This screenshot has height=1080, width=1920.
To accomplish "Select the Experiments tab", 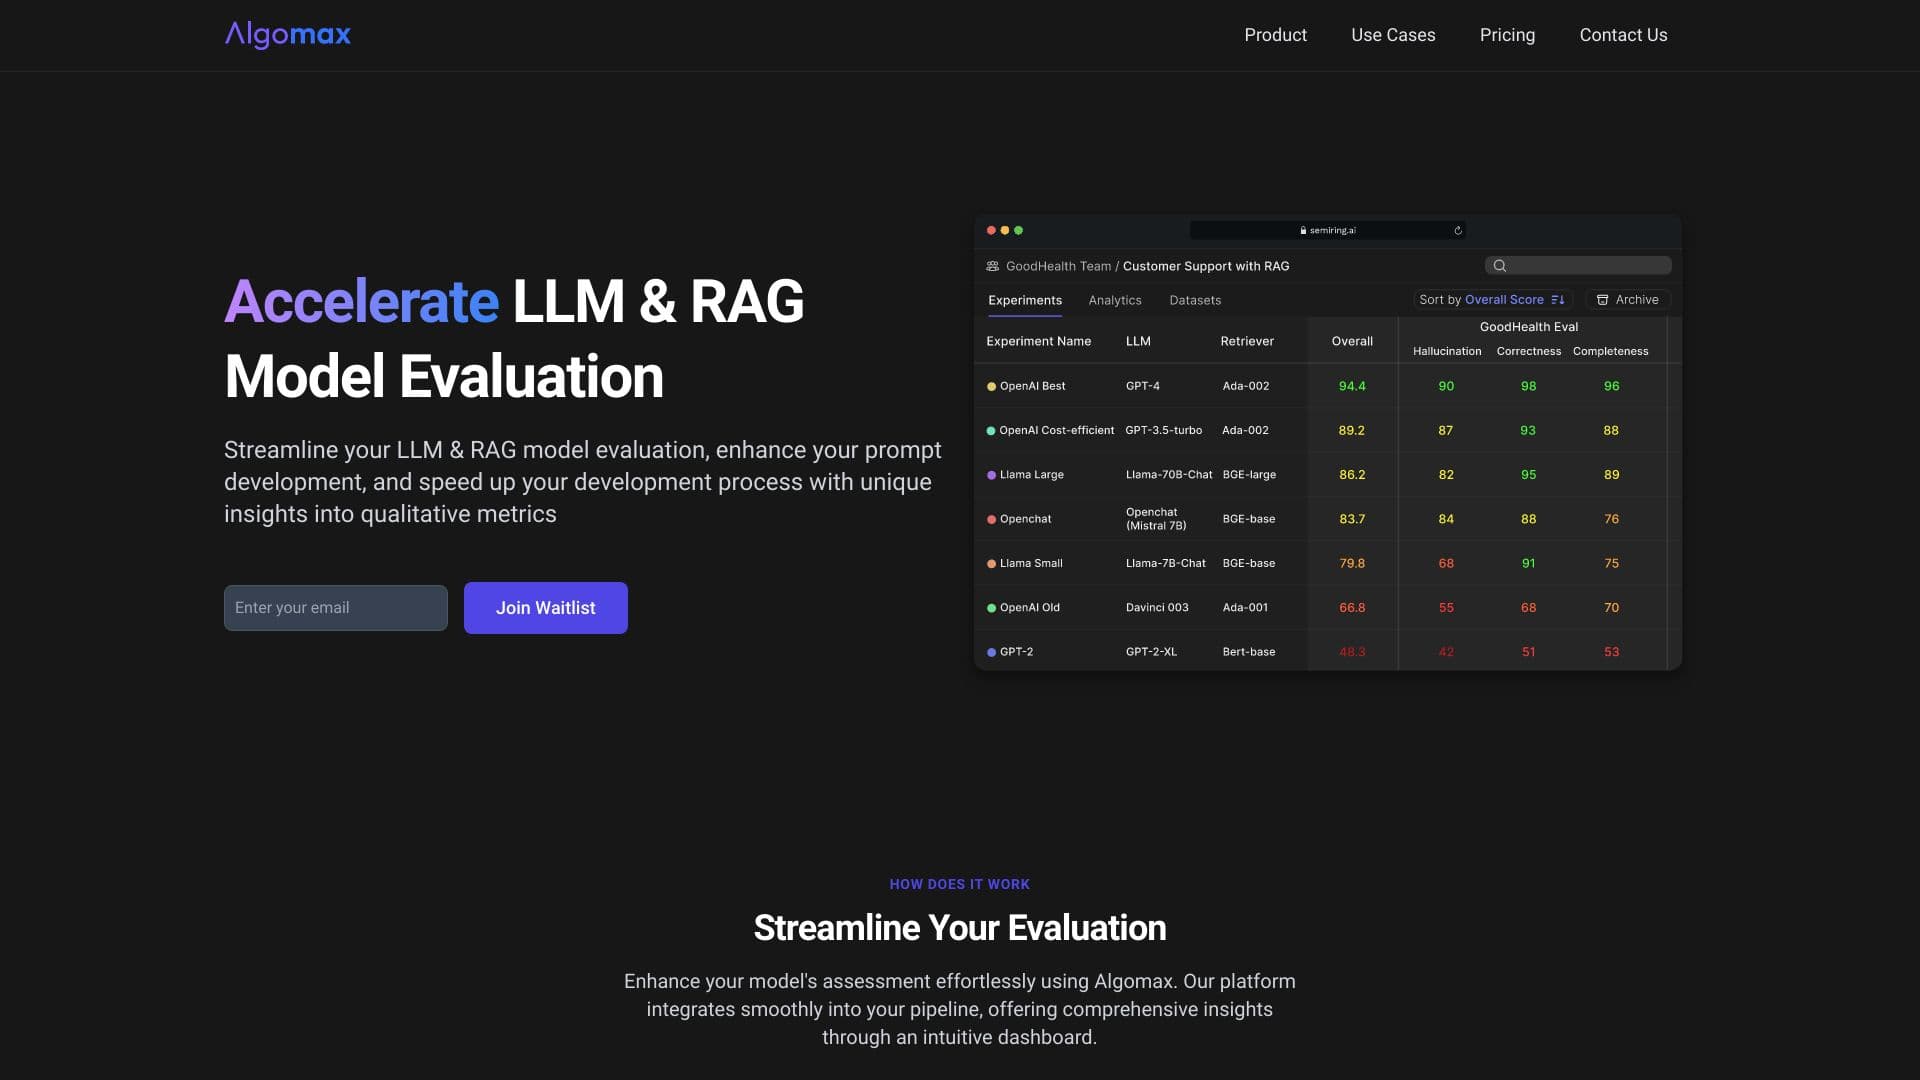I will 1024,300.
